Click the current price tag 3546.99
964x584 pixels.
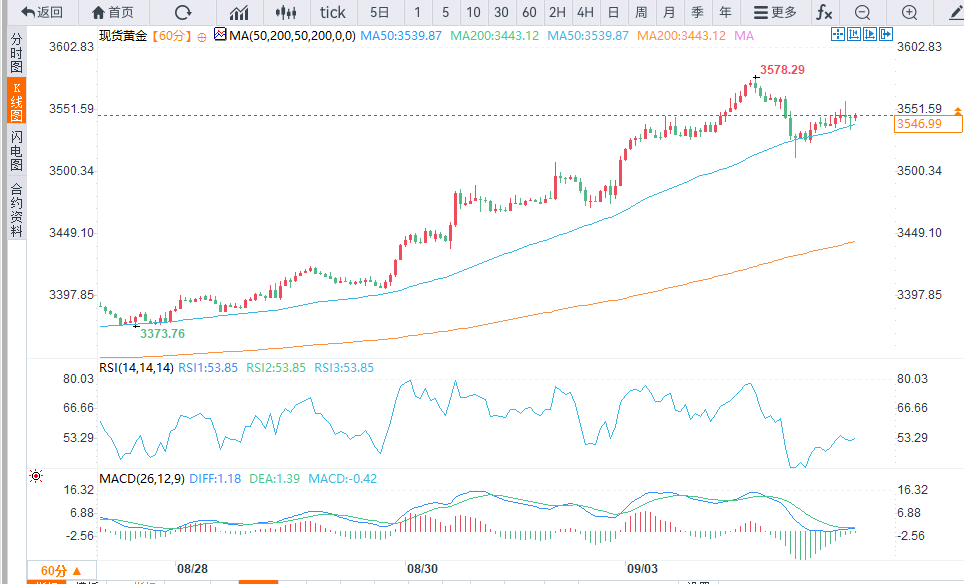pos(927,124)
